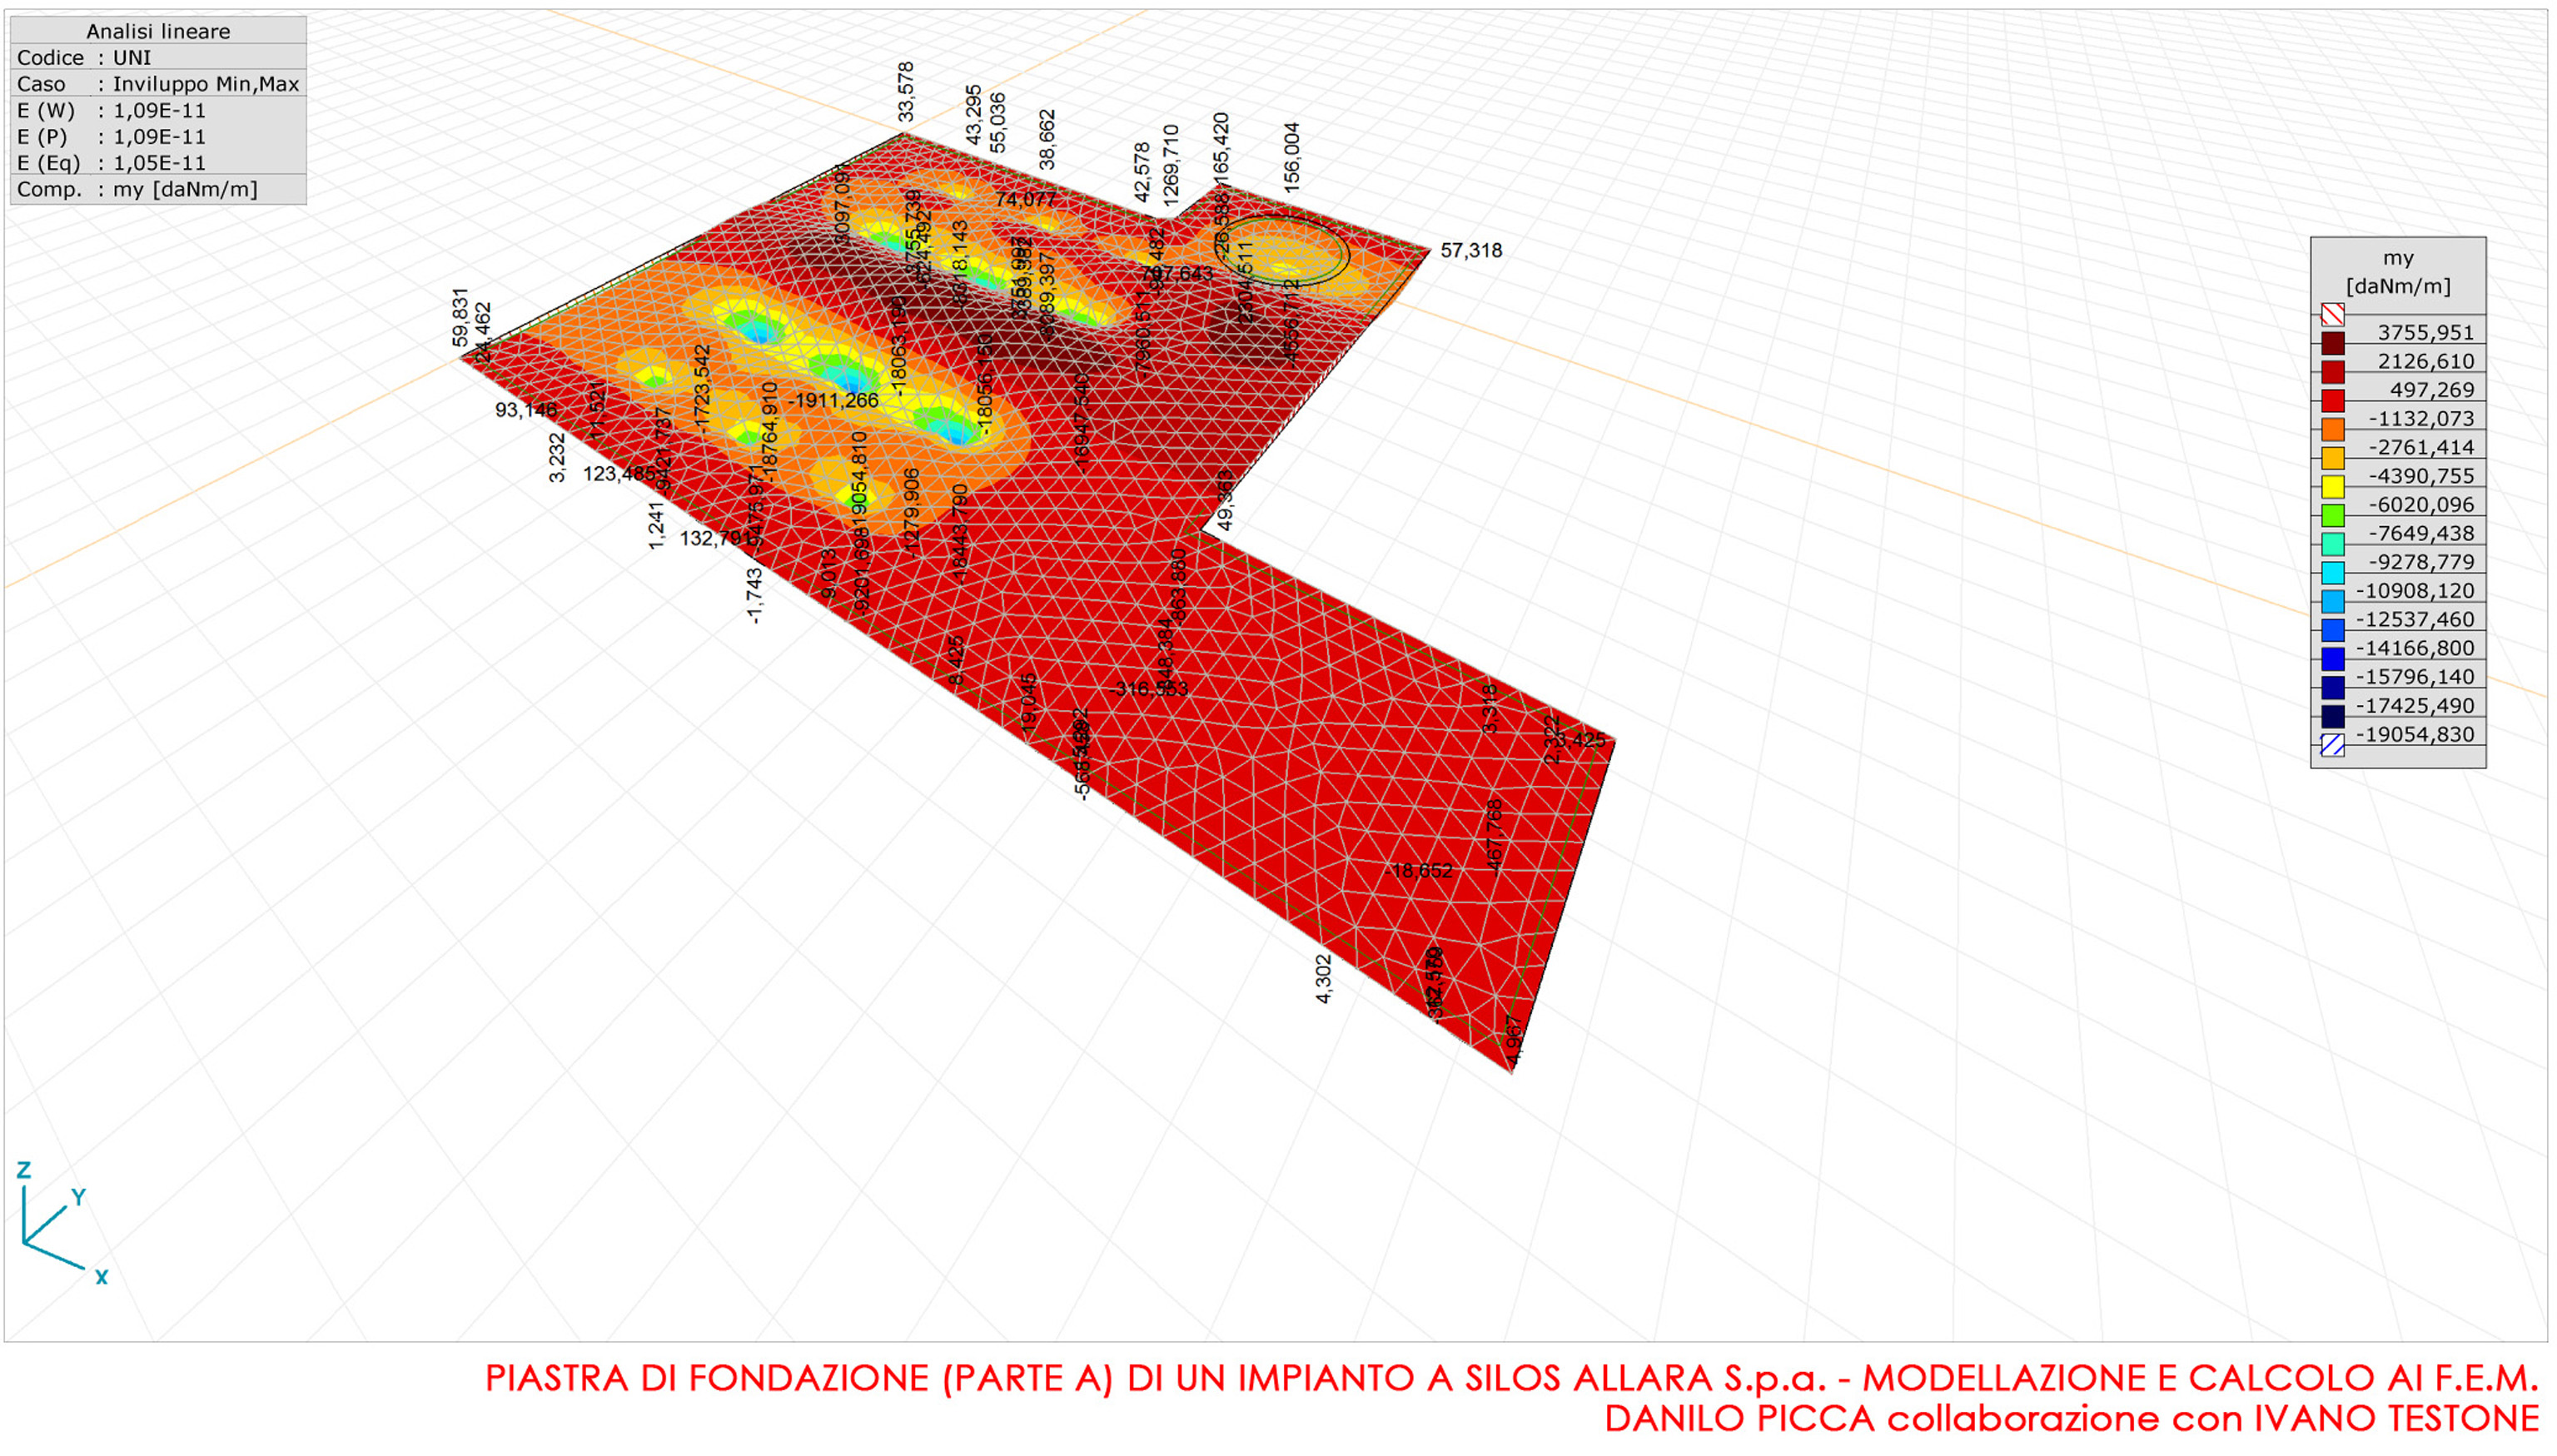Click the 123,485 value label
This screenshot has width=2557, height=1456.
point(618,473)
